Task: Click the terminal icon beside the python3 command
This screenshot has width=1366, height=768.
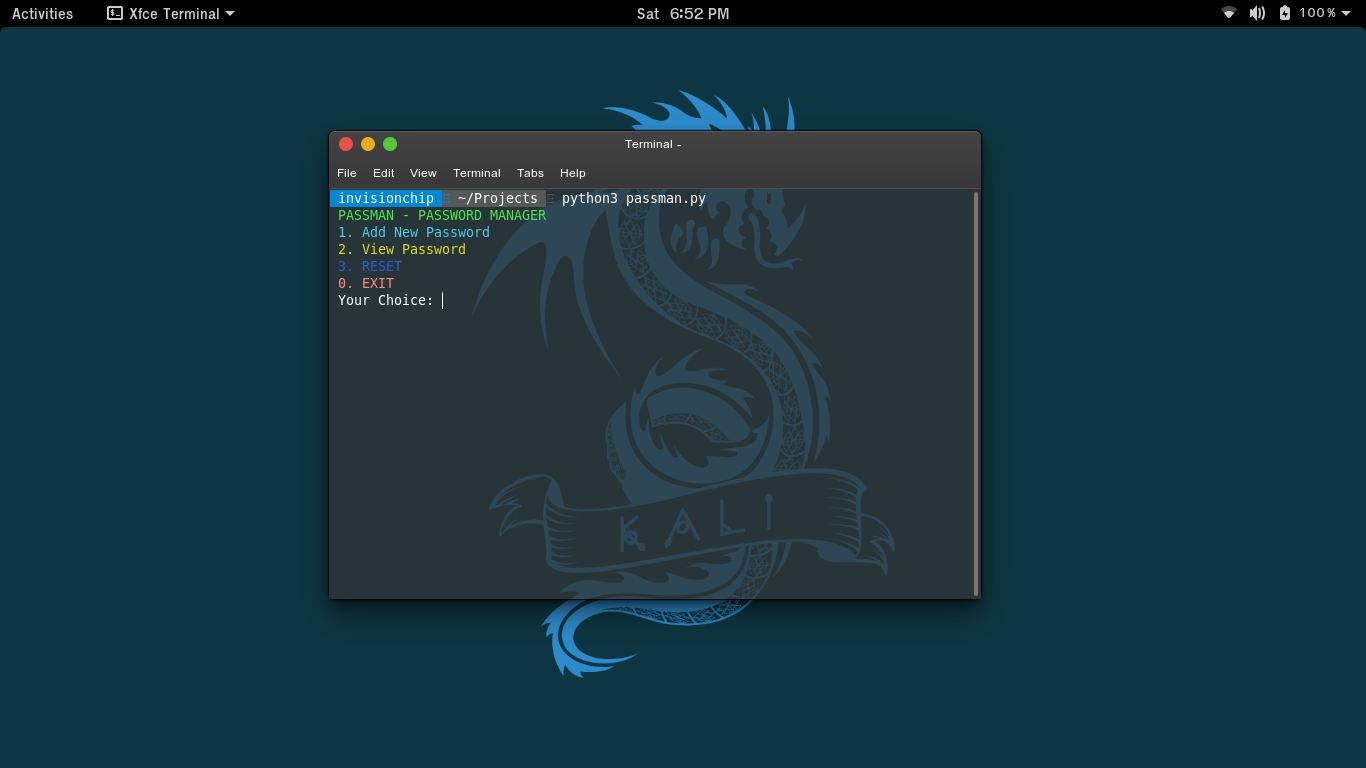Action: [x=551, y=198]
